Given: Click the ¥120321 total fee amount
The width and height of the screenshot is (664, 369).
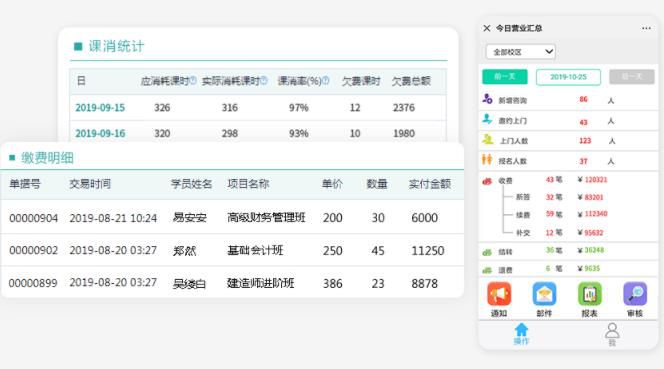Looking at the screenshot, I should click(x=592, y=180).
